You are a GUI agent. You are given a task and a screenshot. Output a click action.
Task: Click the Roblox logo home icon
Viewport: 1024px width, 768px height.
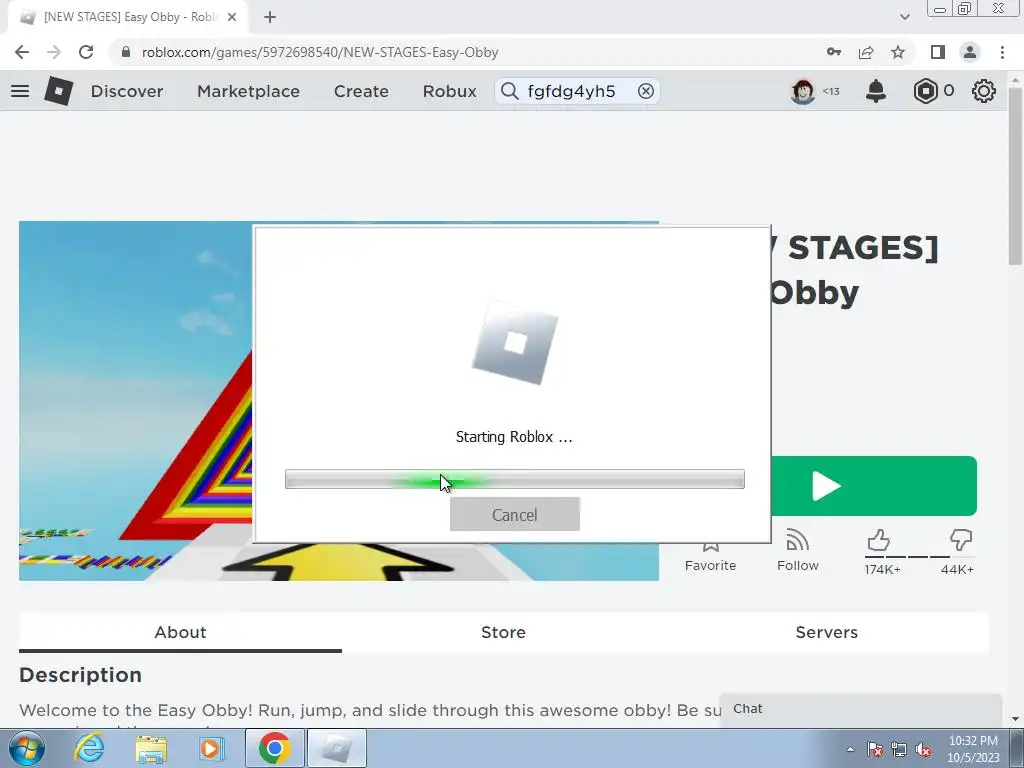click(x=58, y=91)
